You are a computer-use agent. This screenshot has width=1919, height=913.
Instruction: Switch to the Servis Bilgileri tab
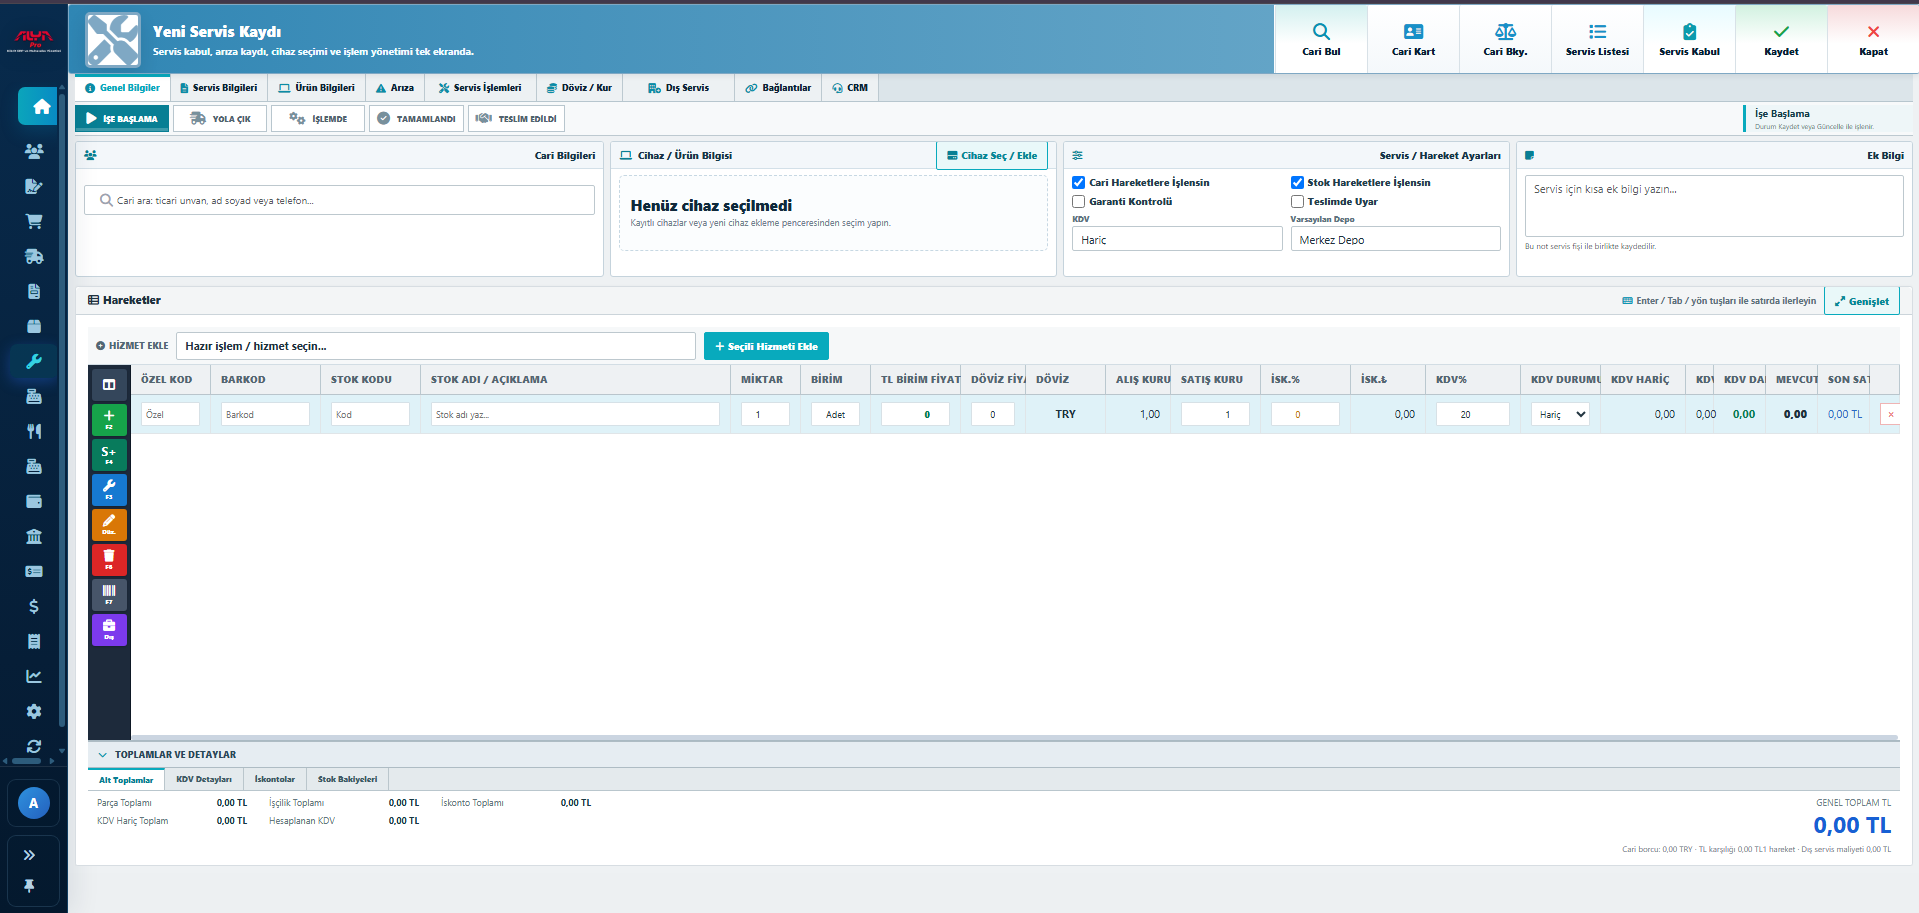pyautogui.click(x=218, y=88)
